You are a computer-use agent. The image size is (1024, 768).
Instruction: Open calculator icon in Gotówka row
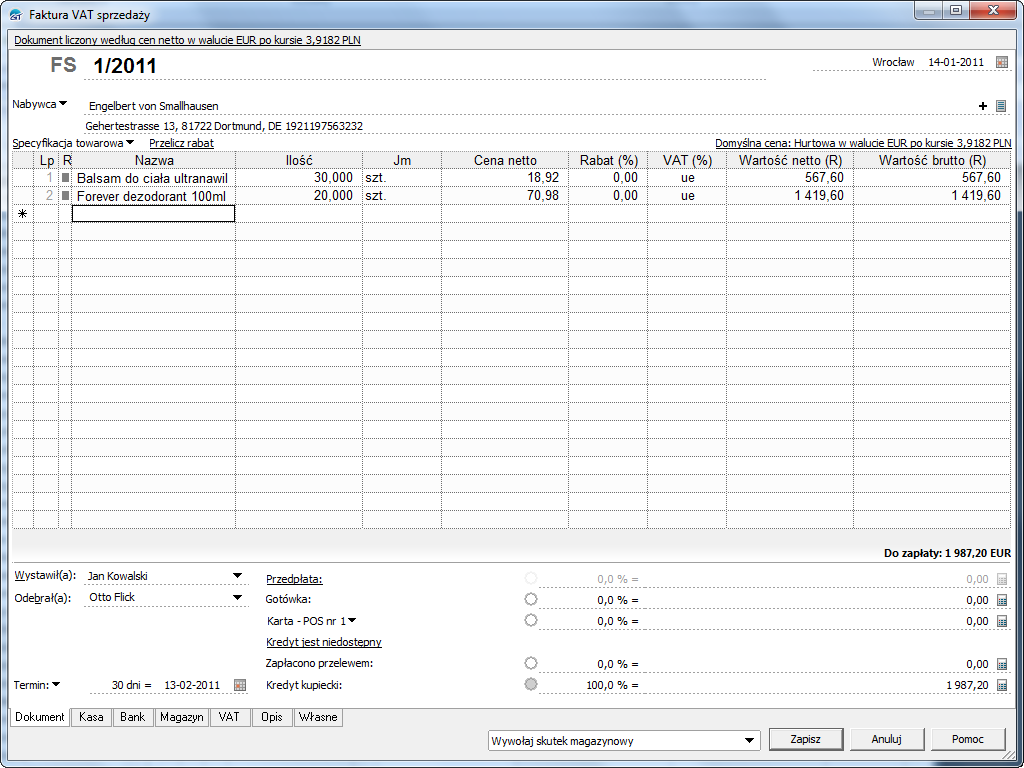point(1001,599)
